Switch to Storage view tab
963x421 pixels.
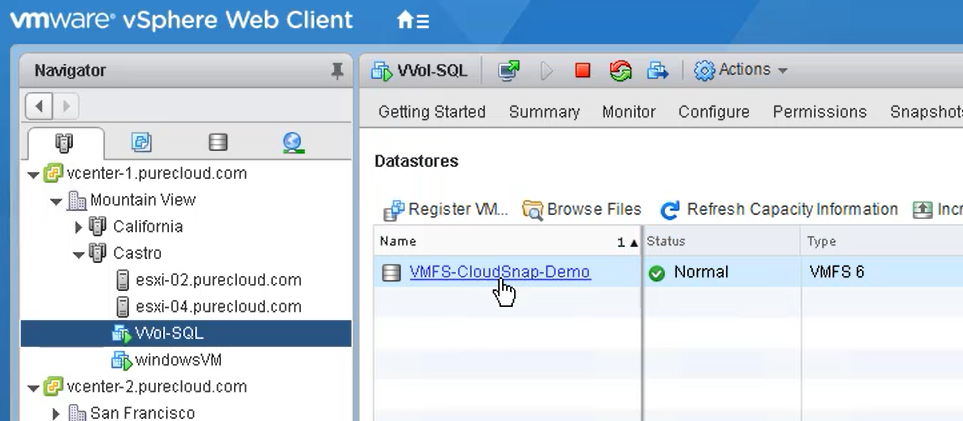218,143
